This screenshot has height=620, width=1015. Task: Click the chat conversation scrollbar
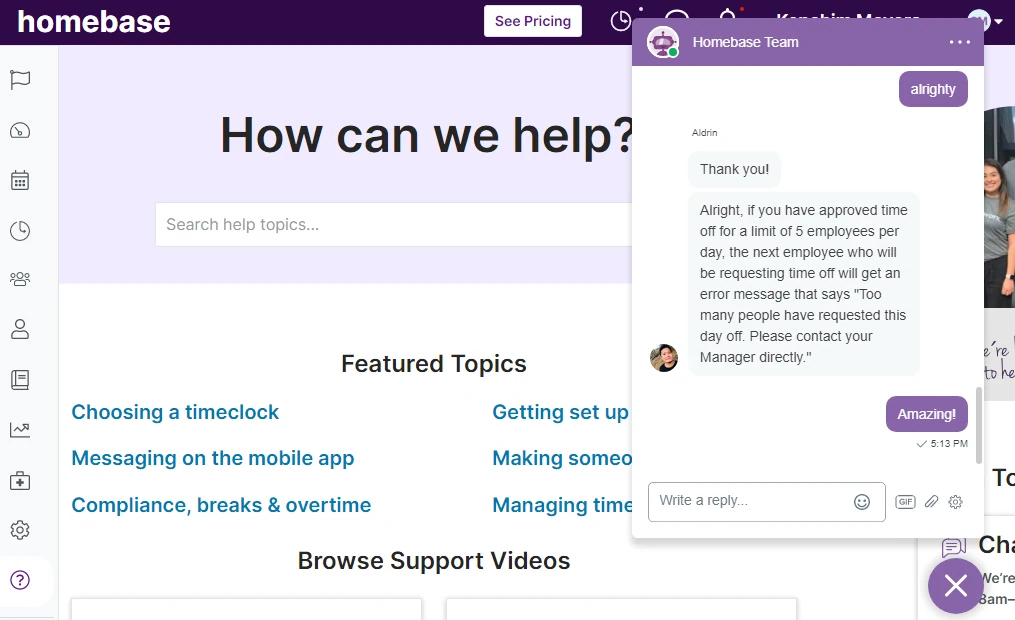point(979,425)
